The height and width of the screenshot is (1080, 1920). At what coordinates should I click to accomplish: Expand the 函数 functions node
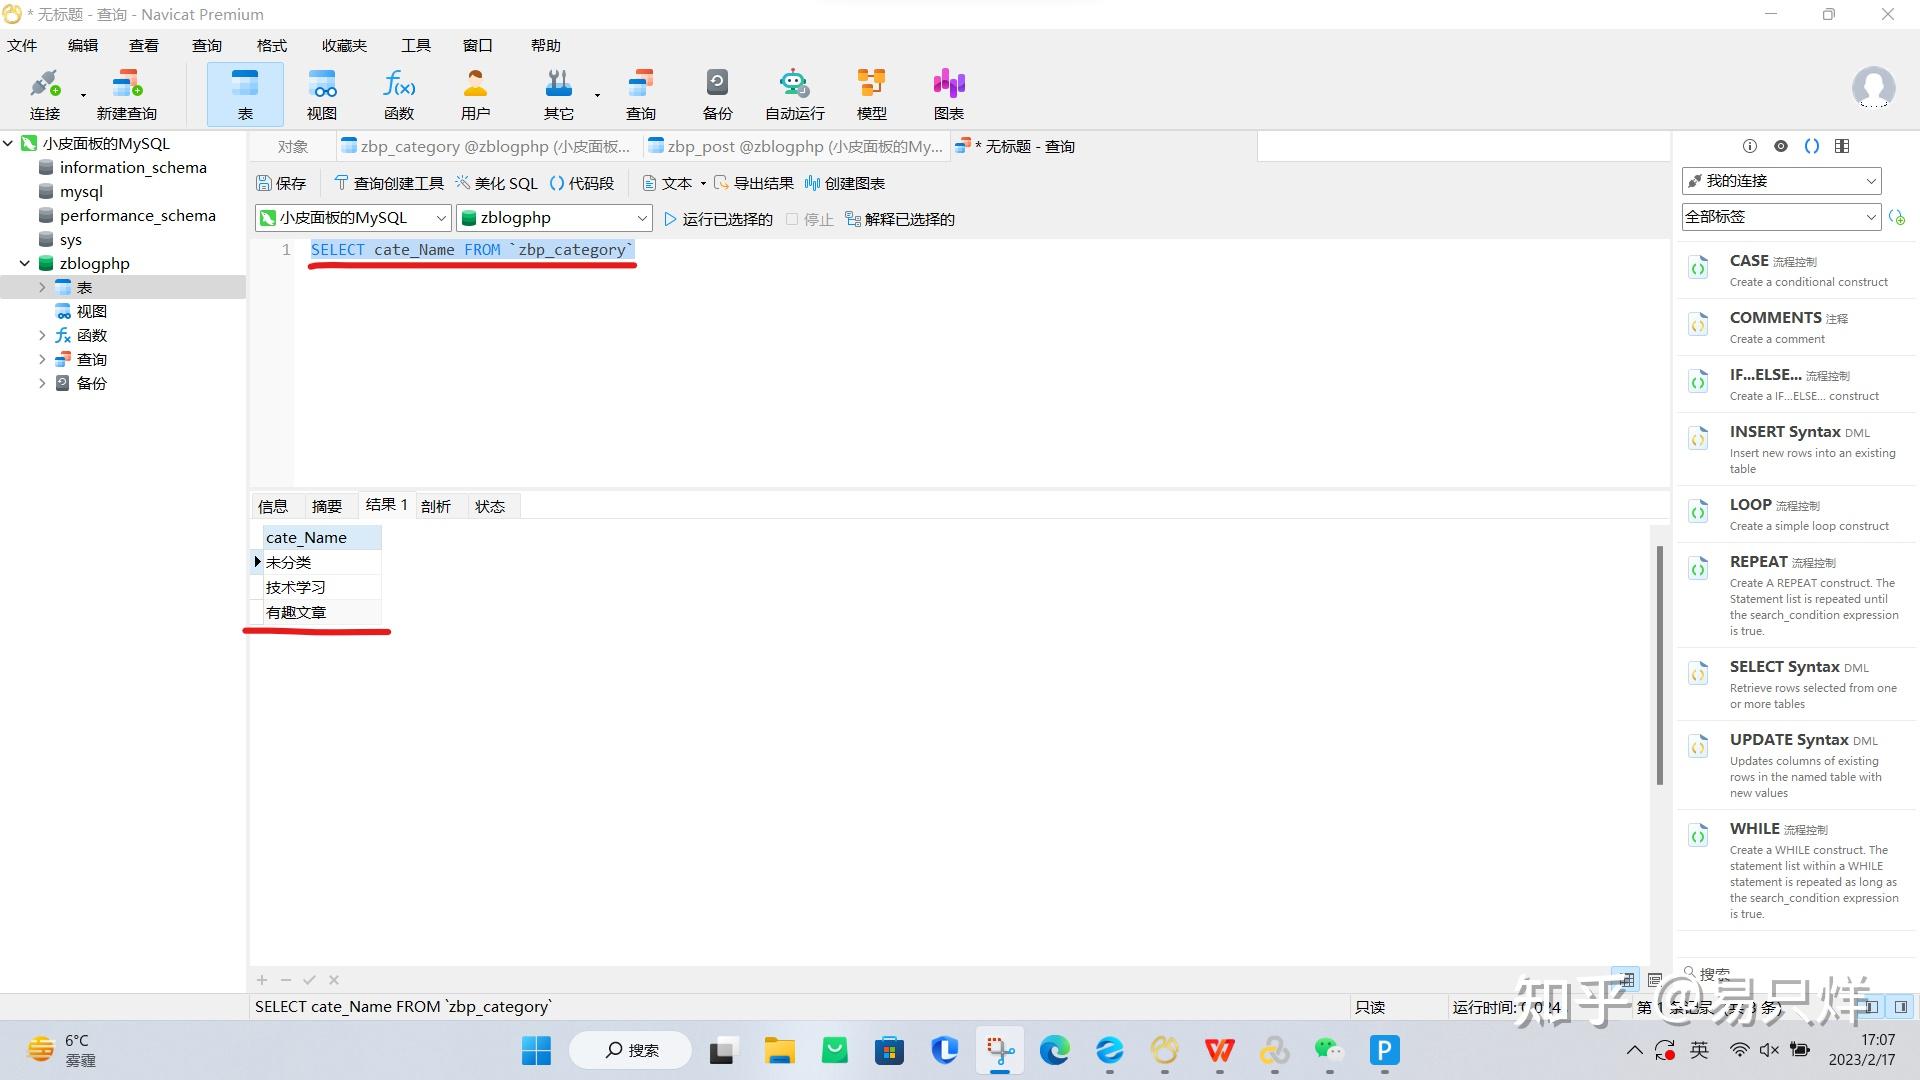[42, 335]
